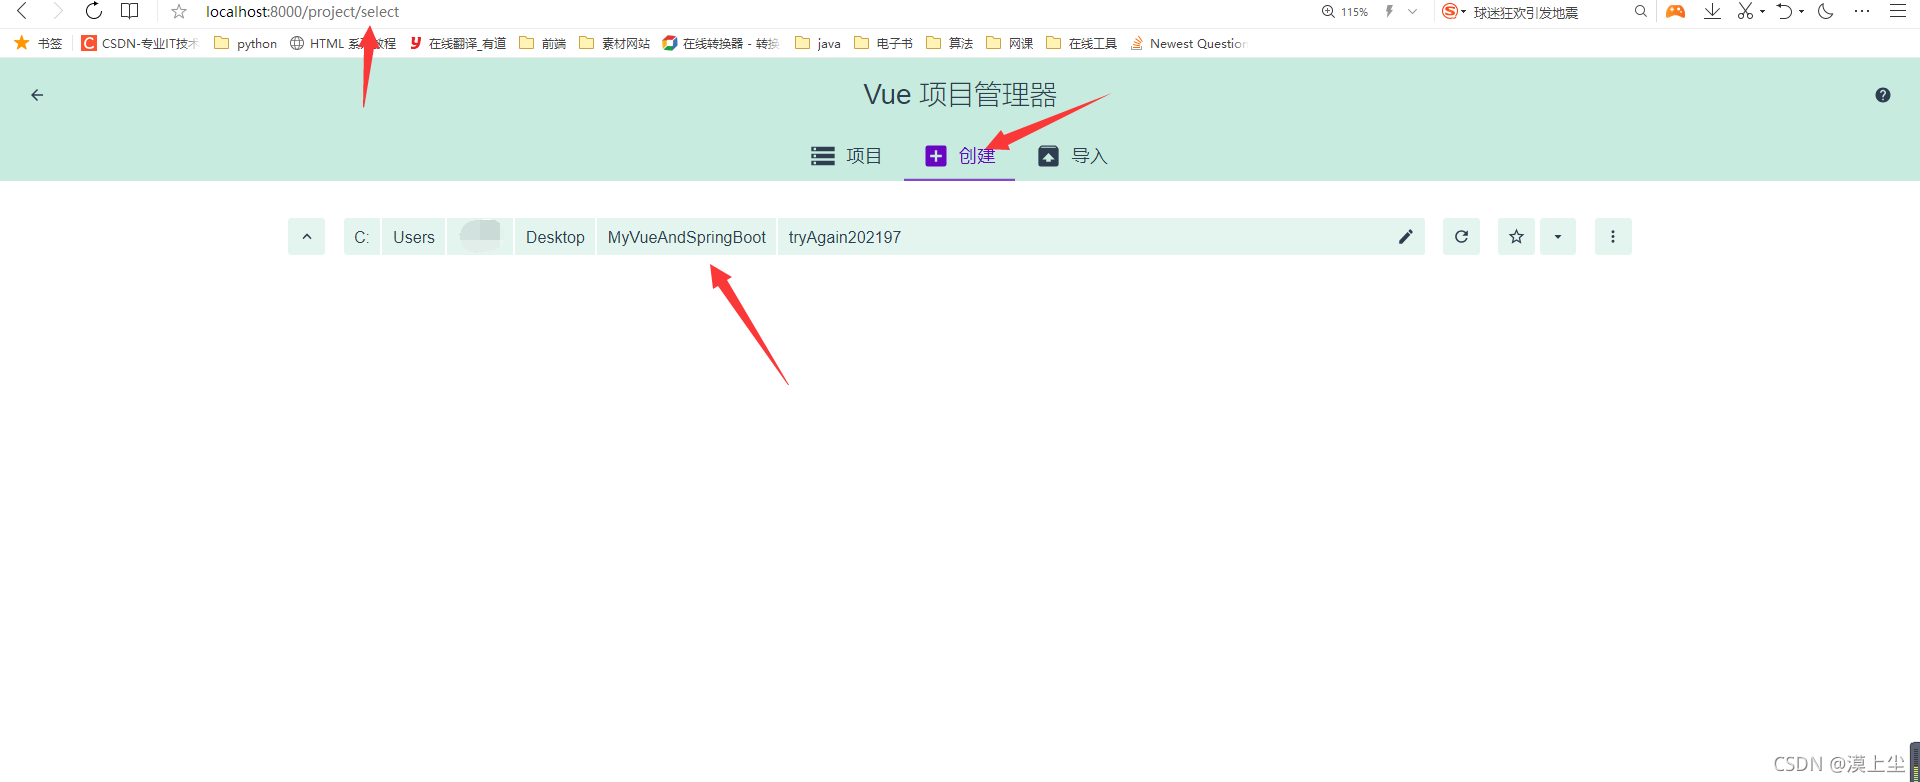Select the tryAgain202197 path segment
This screenshot has width=1920, height=782.
tap(845, 237)
